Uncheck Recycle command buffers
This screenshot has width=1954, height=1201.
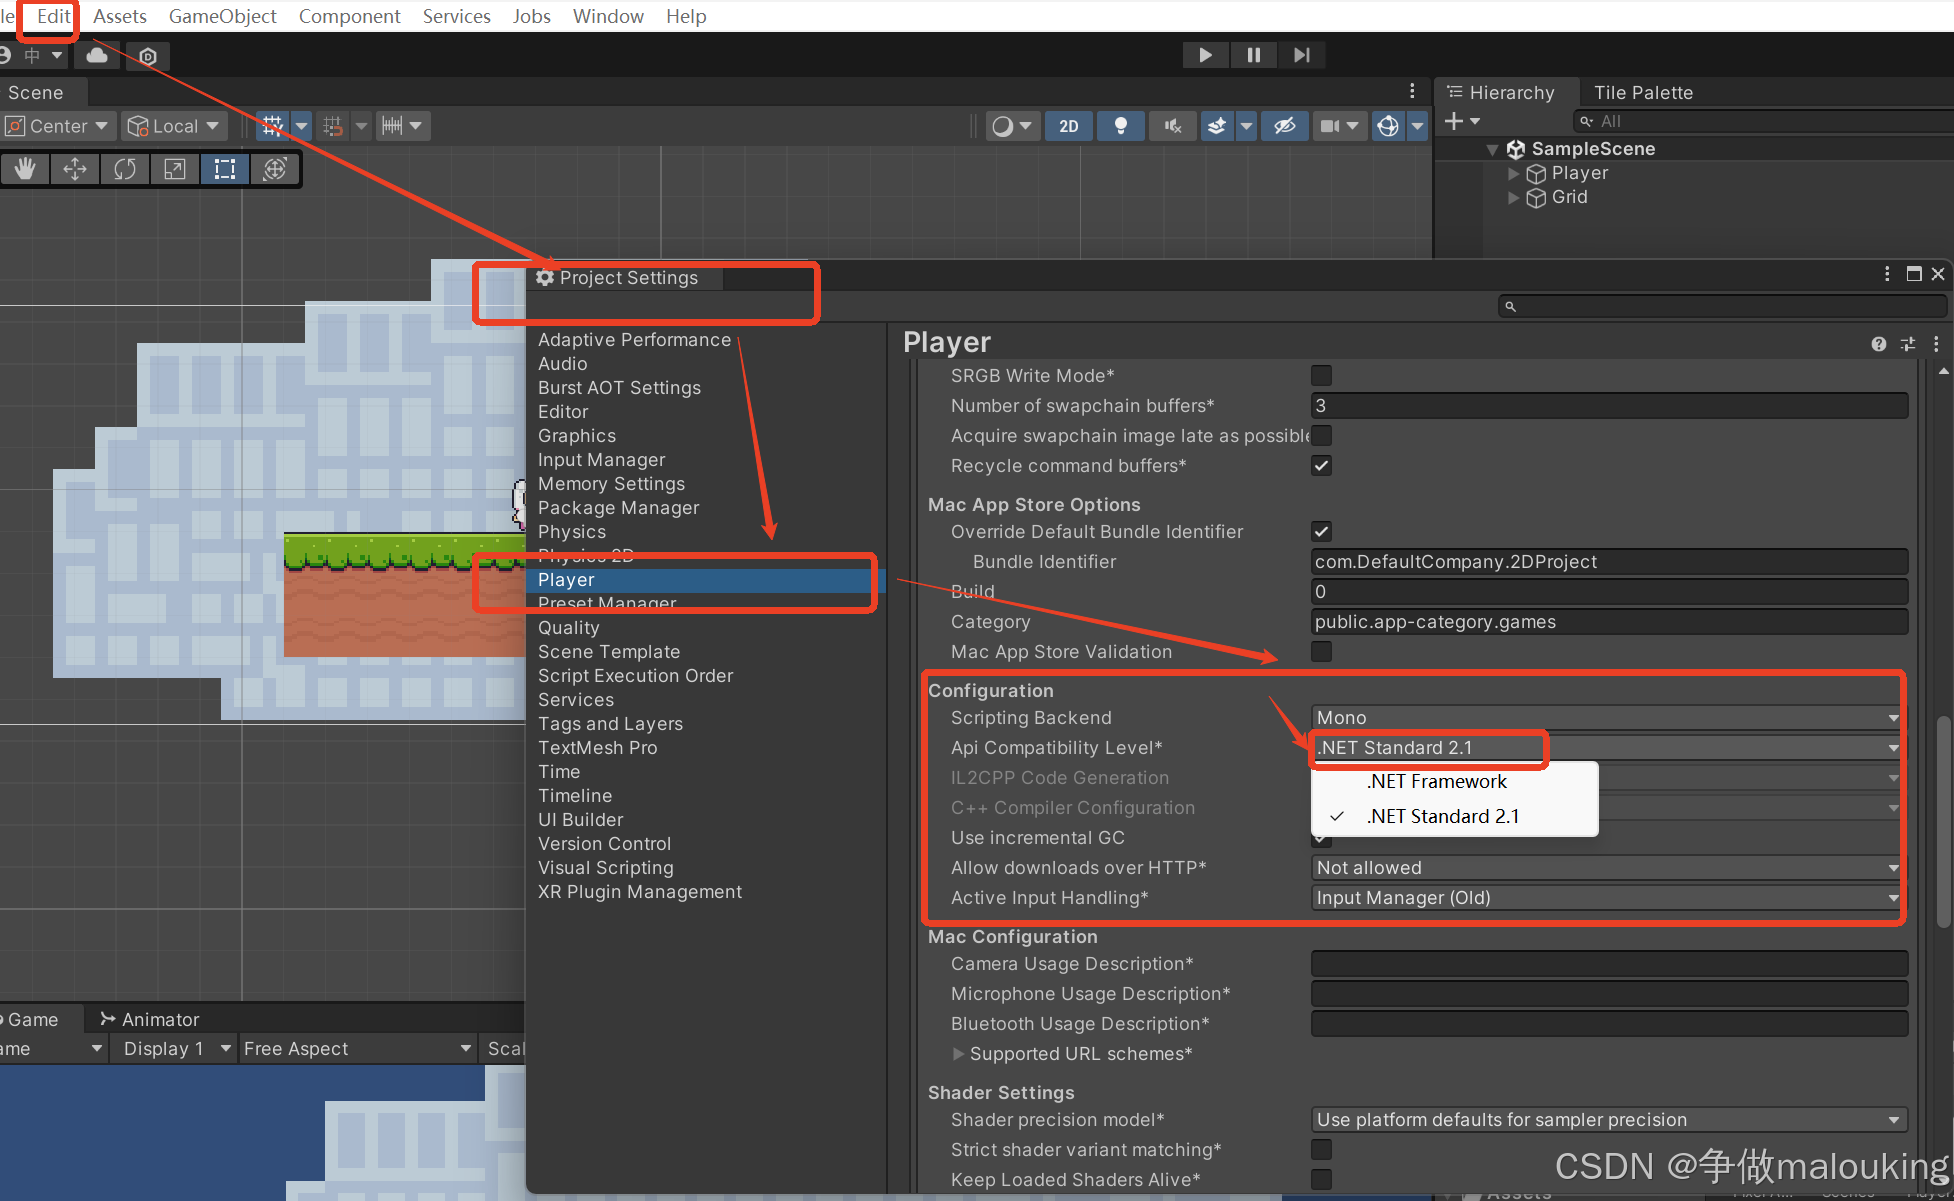tap(1321, 466)
